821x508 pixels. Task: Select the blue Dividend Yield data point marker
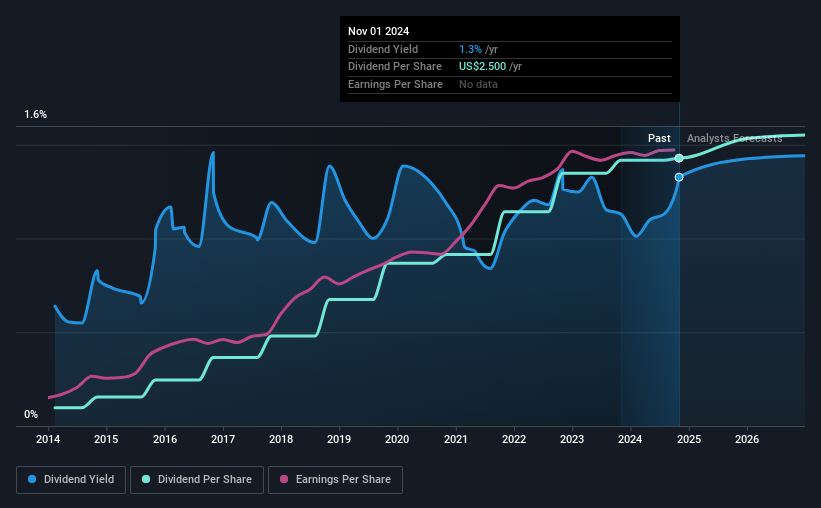pyautogui.click(x=679, y=178)
